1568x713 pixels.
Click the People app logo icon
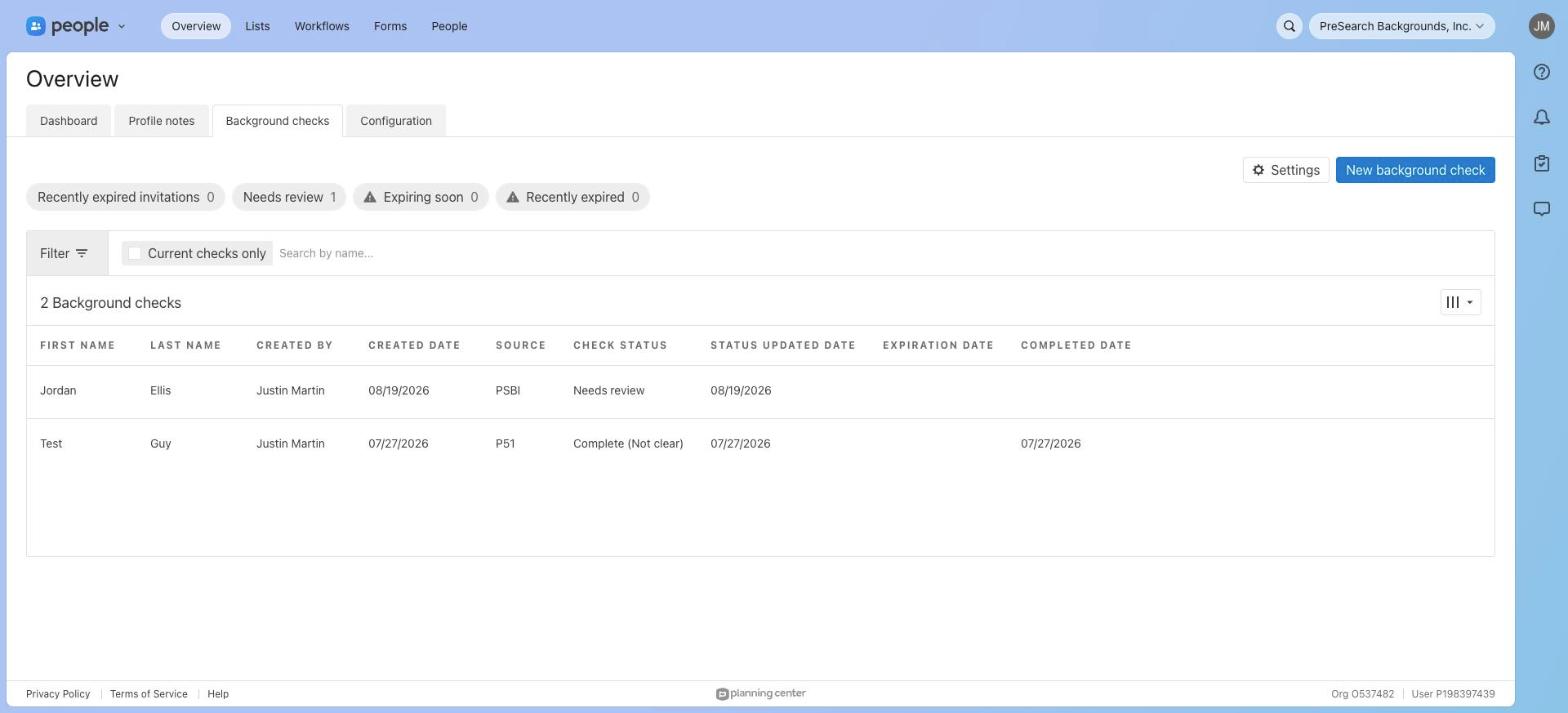point(36,26)
